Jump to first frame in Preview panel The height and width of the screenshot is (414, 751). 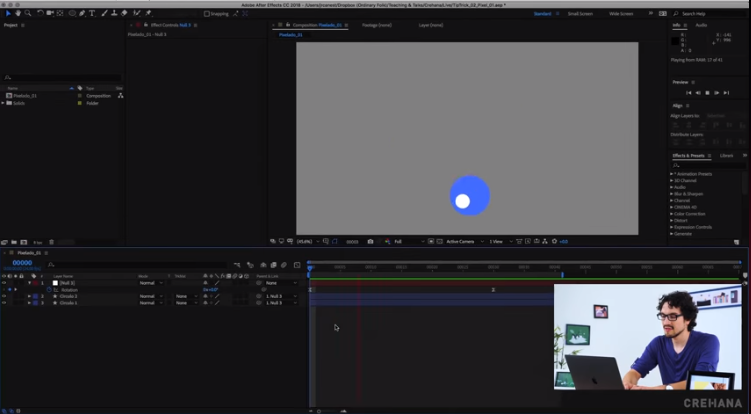tap(688, 92)
